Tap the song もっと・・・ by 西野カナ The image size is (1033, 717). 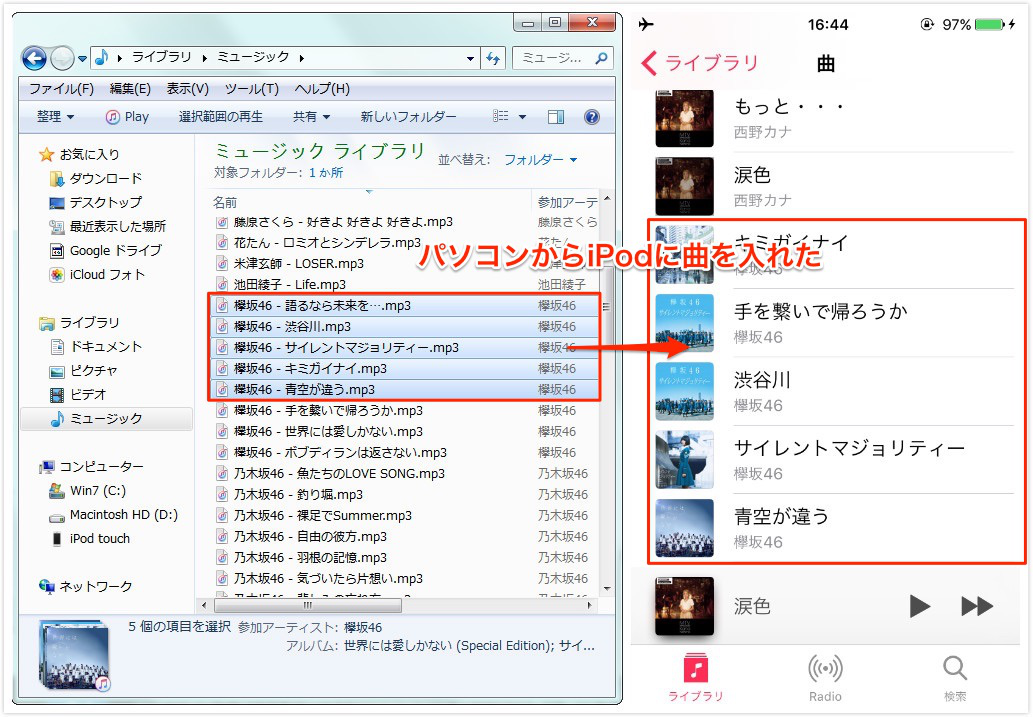[x=834, y=118]
